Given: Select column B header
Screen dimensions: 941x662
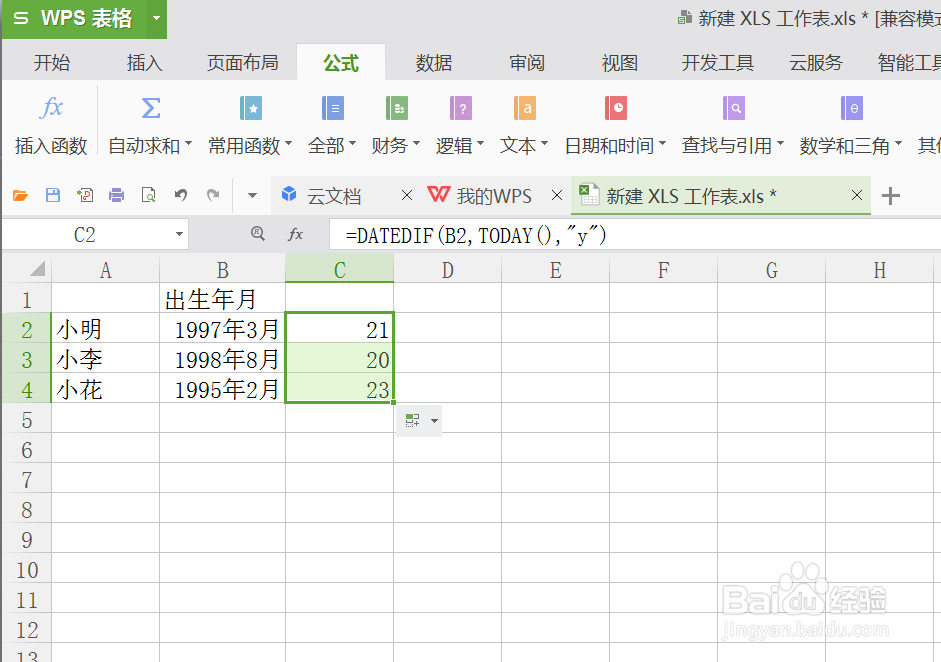Looking at the screenshot, I should pyautogui.click(x=223, y=269).
